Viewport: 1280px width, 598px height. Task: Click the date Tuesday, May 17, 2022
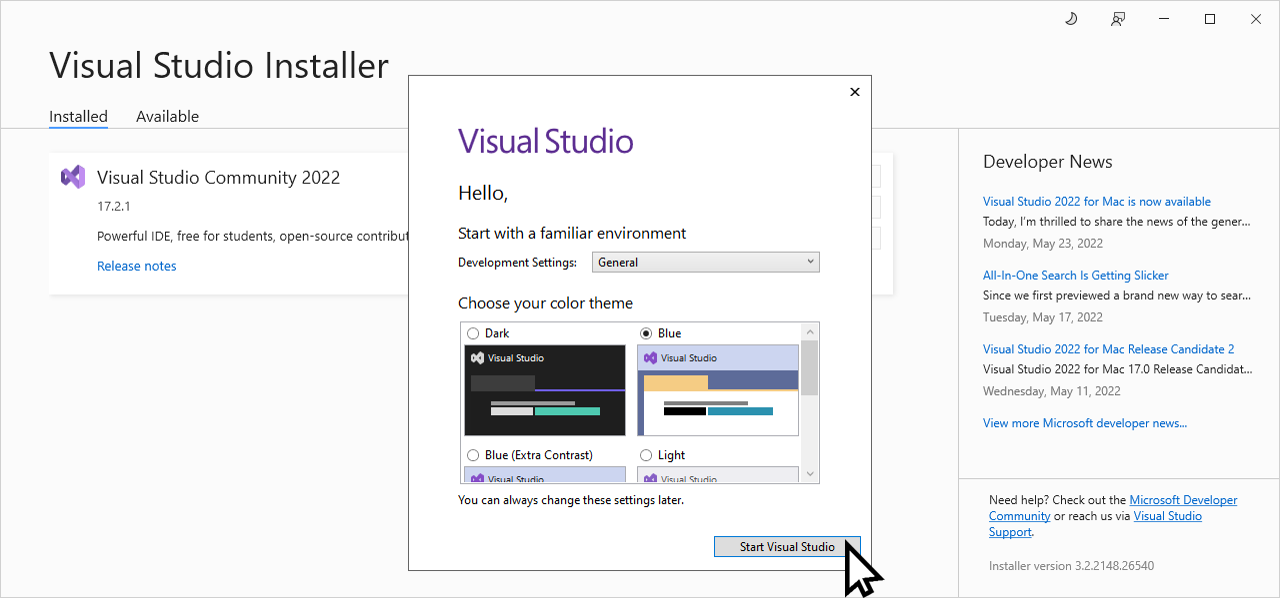pyautogui.click(x=1043, y=317)
